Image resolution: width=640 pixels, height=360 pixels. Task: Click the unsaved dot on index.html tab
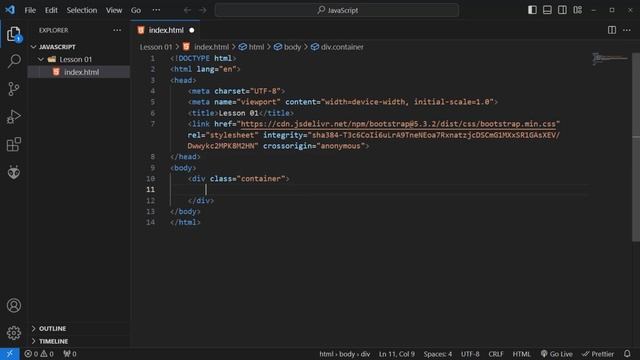tap(191, 30)
